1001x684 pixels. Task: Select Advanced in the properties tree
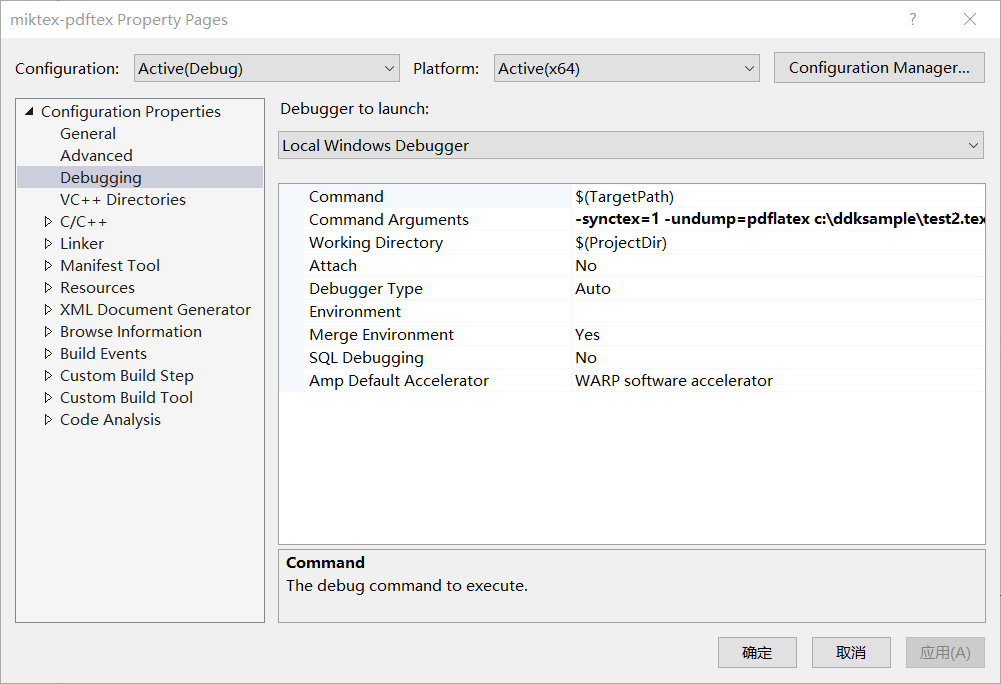tap(96, 156)
